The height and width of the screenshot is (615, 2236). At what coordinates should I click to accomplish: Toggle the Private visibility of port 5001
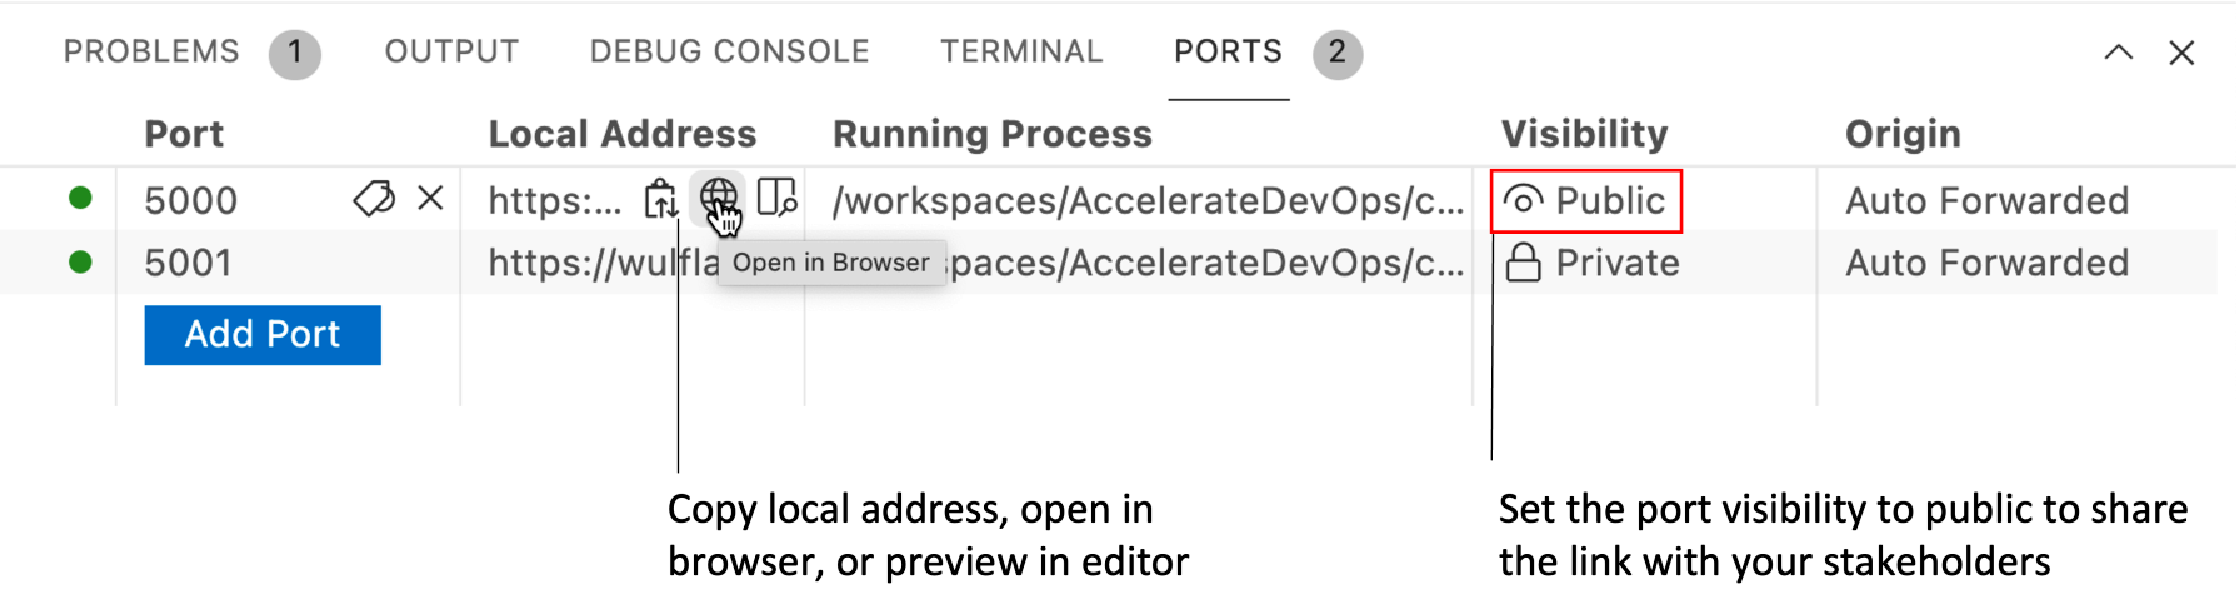(1593, 263)
